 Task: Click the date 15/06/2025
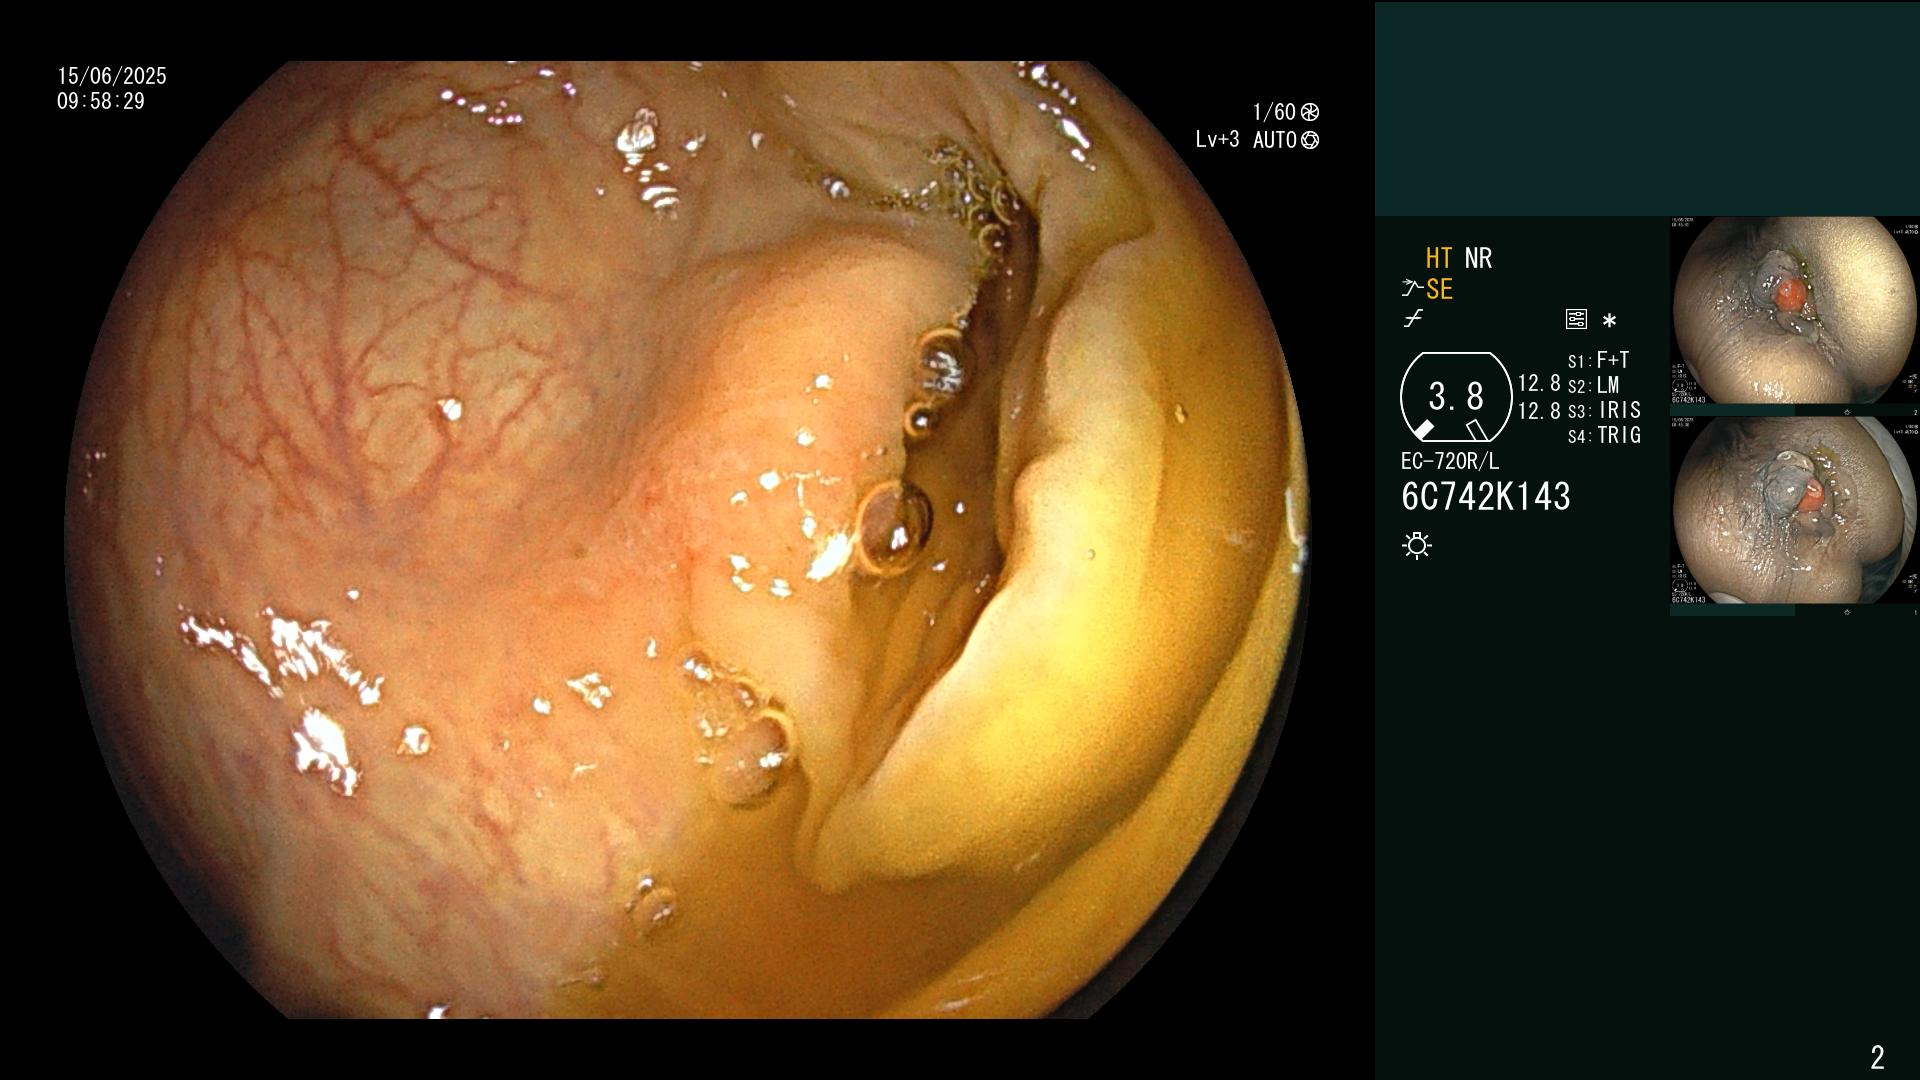[x=112, y=76]
